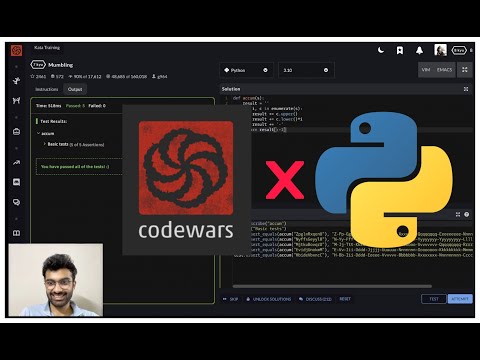This screenshot has width=480, height=360.
Task: Click the 'Failed: 0' label
Action: click(x=97, y=106)
